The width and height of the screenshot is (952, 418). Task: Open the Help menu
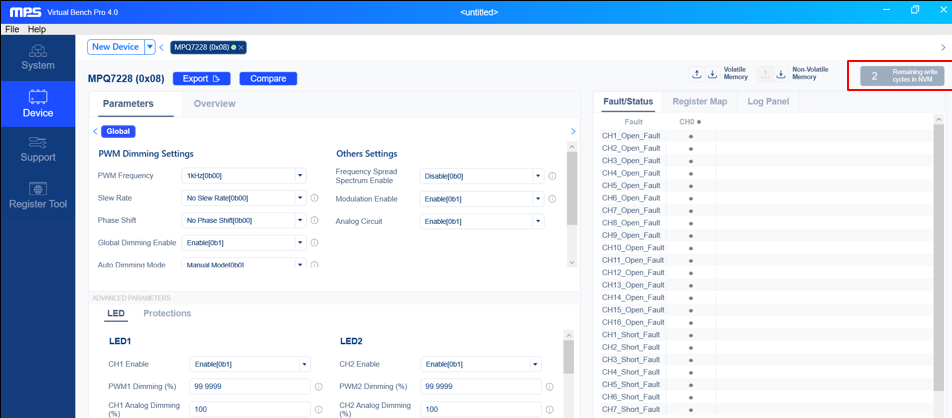(x=36, y=29)
